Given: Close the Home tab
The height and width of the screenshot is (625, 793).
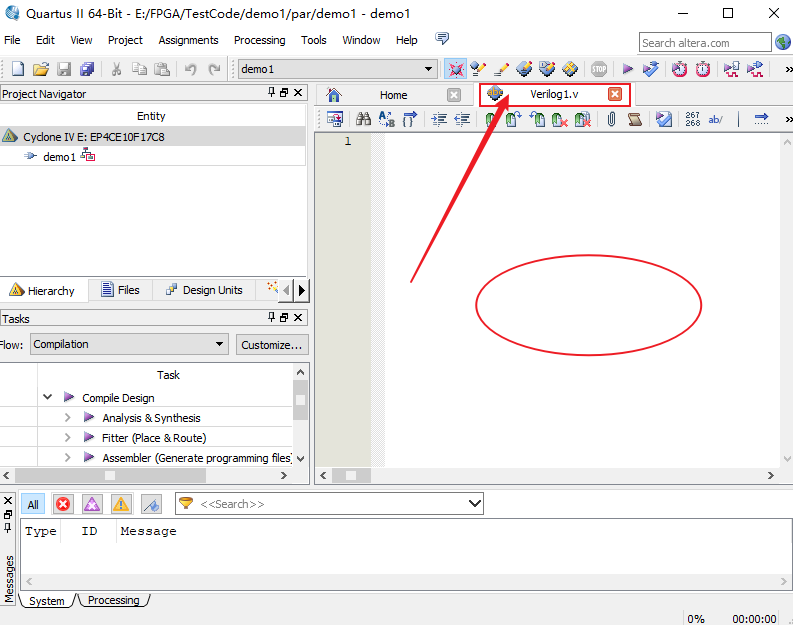Looking at the screenshot, I should click(454, 95).
